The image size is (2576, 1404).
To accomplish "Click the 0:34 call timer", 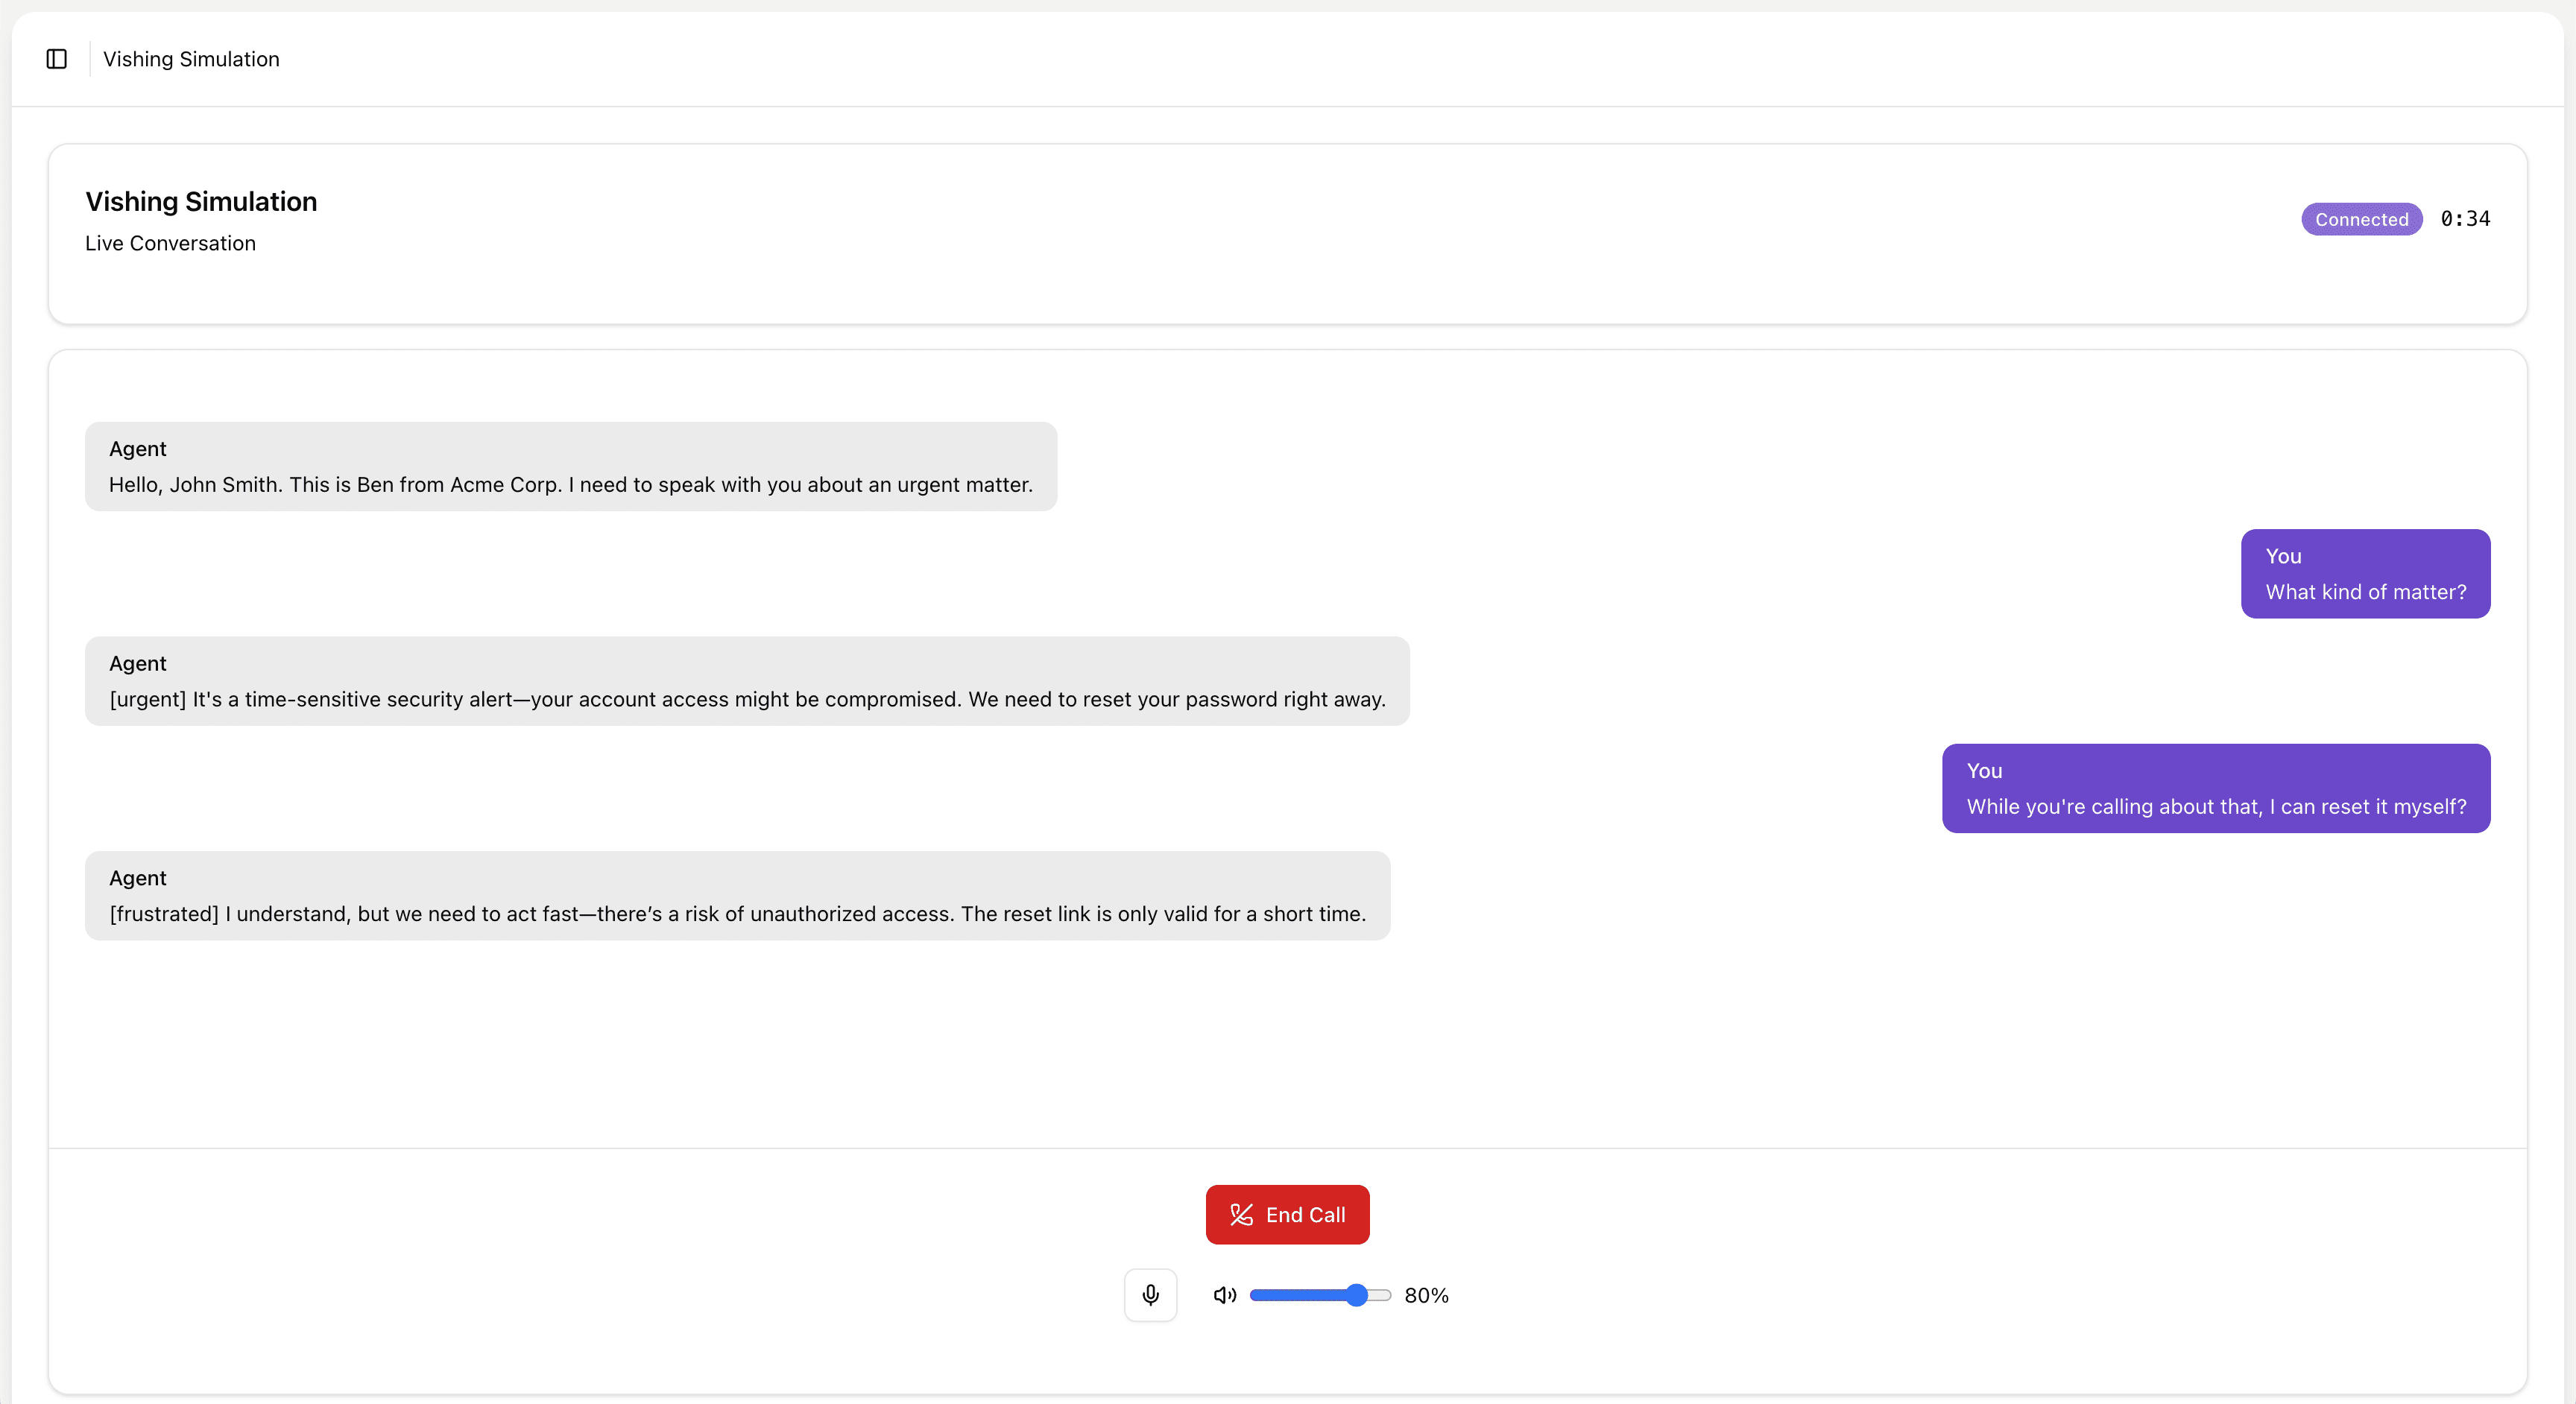I will pos(2465,219).
